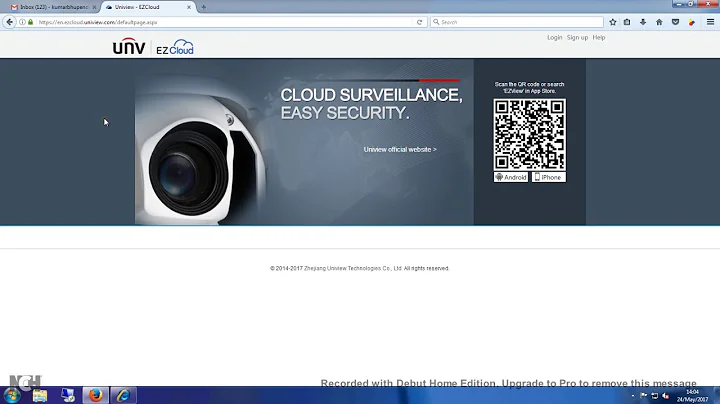Click the browser back arrow button
This screenshot has height=404, width=720.
click(x=9, y=22)
